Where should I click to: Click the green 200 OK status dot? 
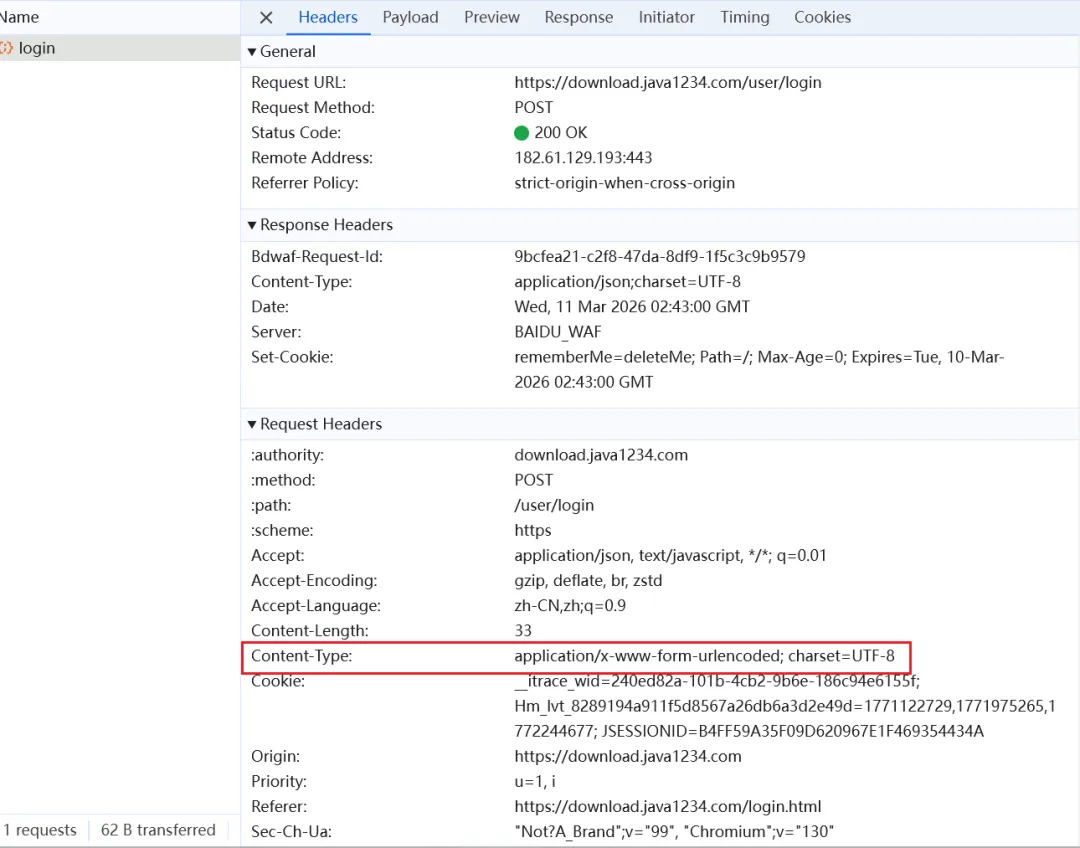pyautogui.click(x=521, y=133)
